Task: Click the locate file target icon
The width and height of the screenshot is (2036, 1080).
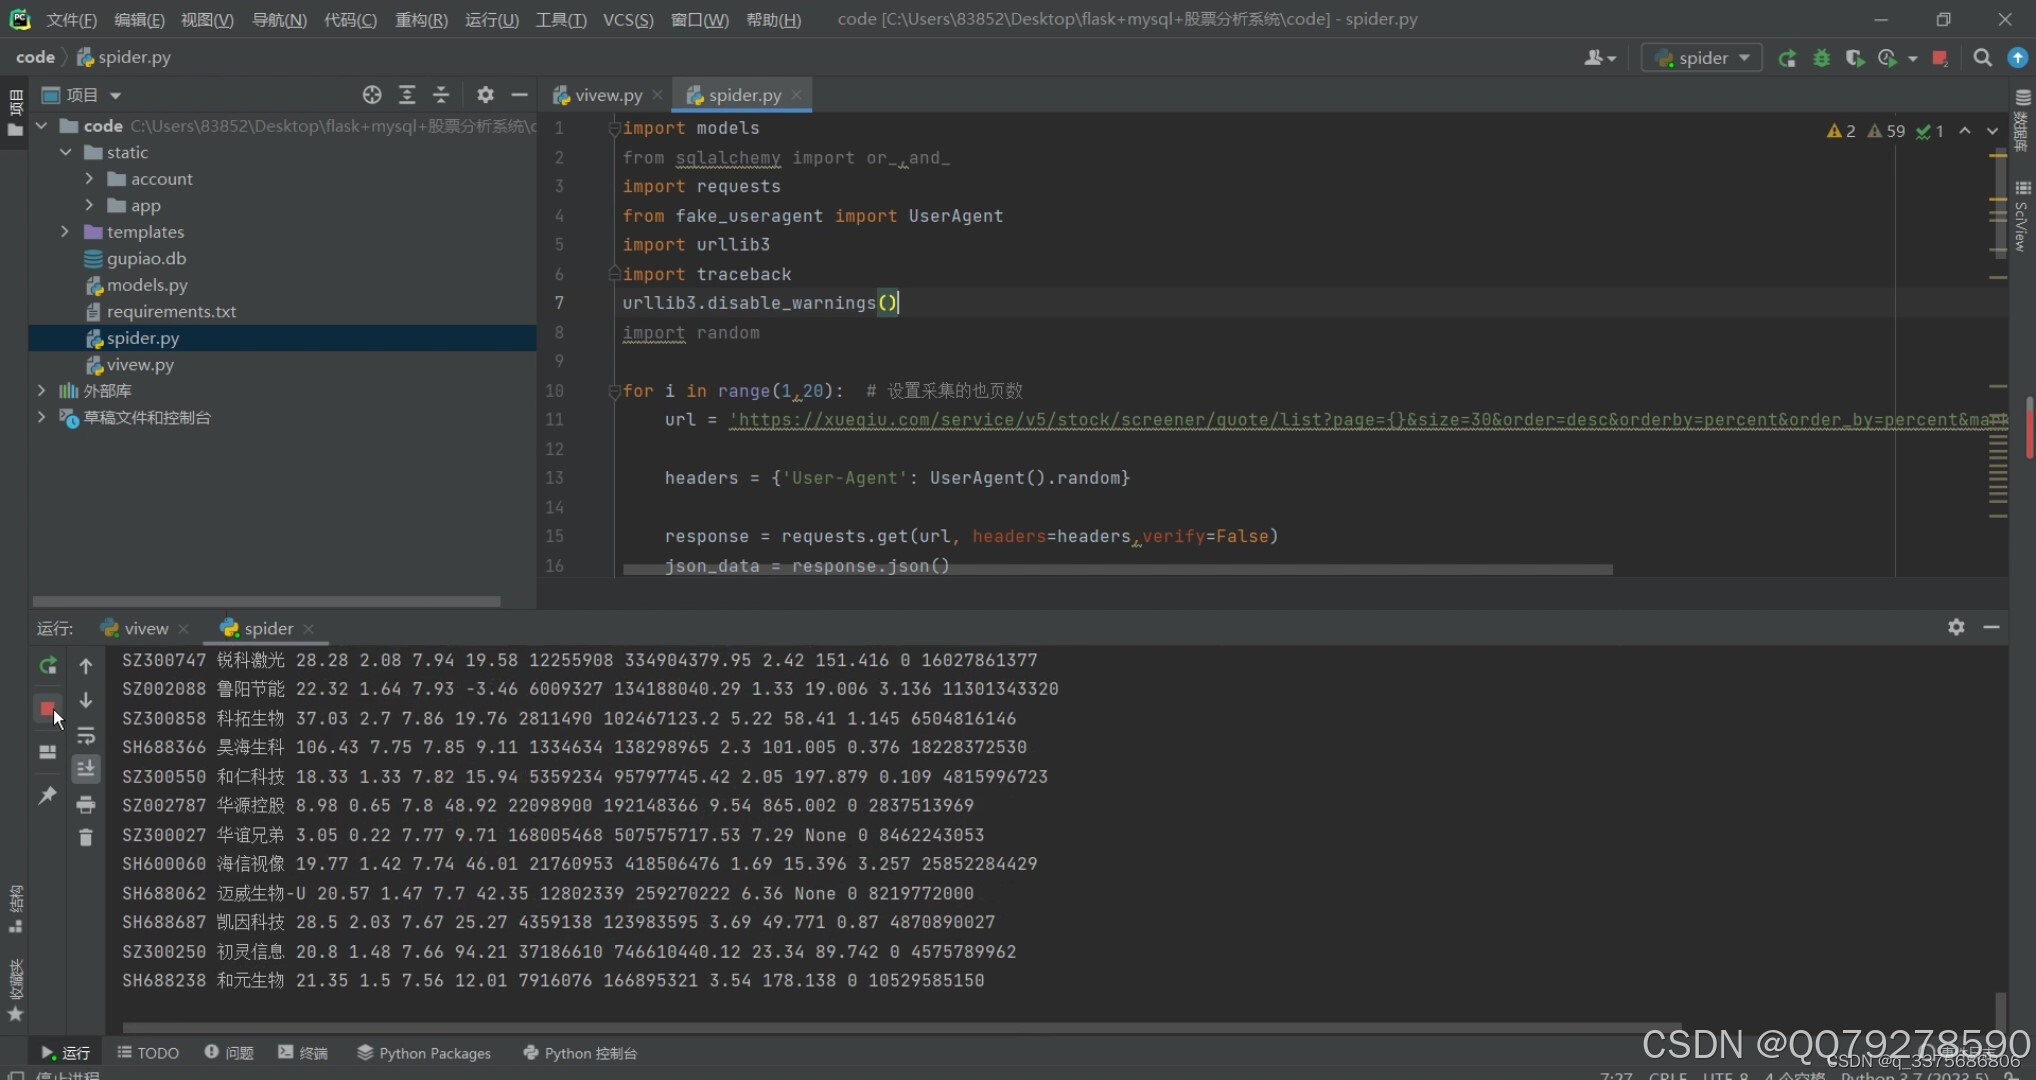Action: pos(372,95)
